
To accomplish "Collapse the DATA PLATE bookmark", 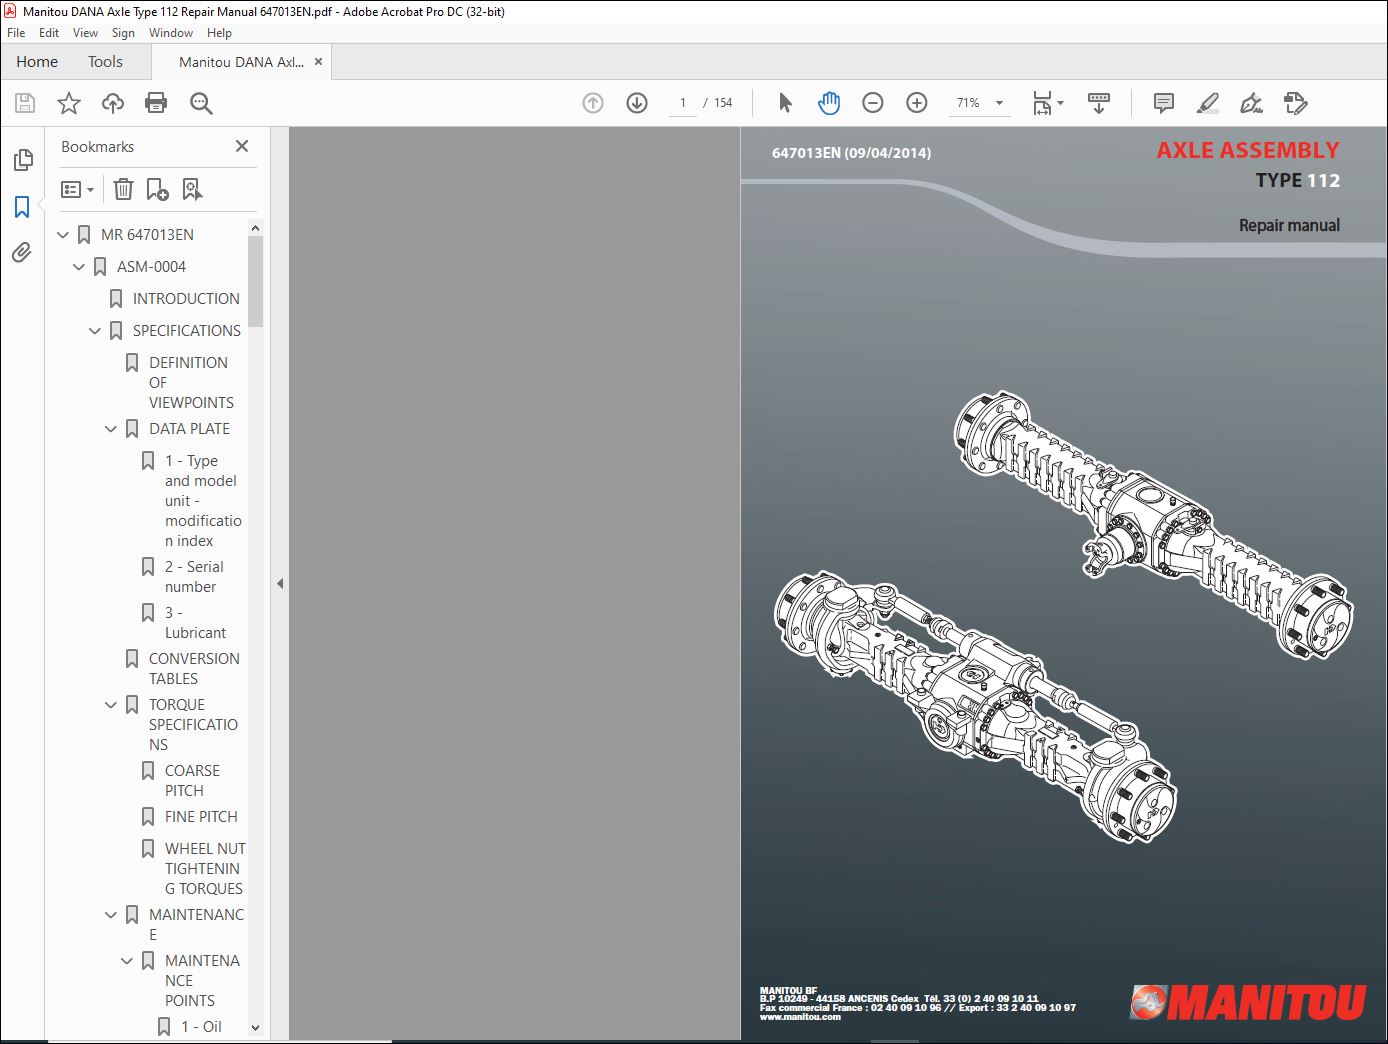I will coord(111,429).
